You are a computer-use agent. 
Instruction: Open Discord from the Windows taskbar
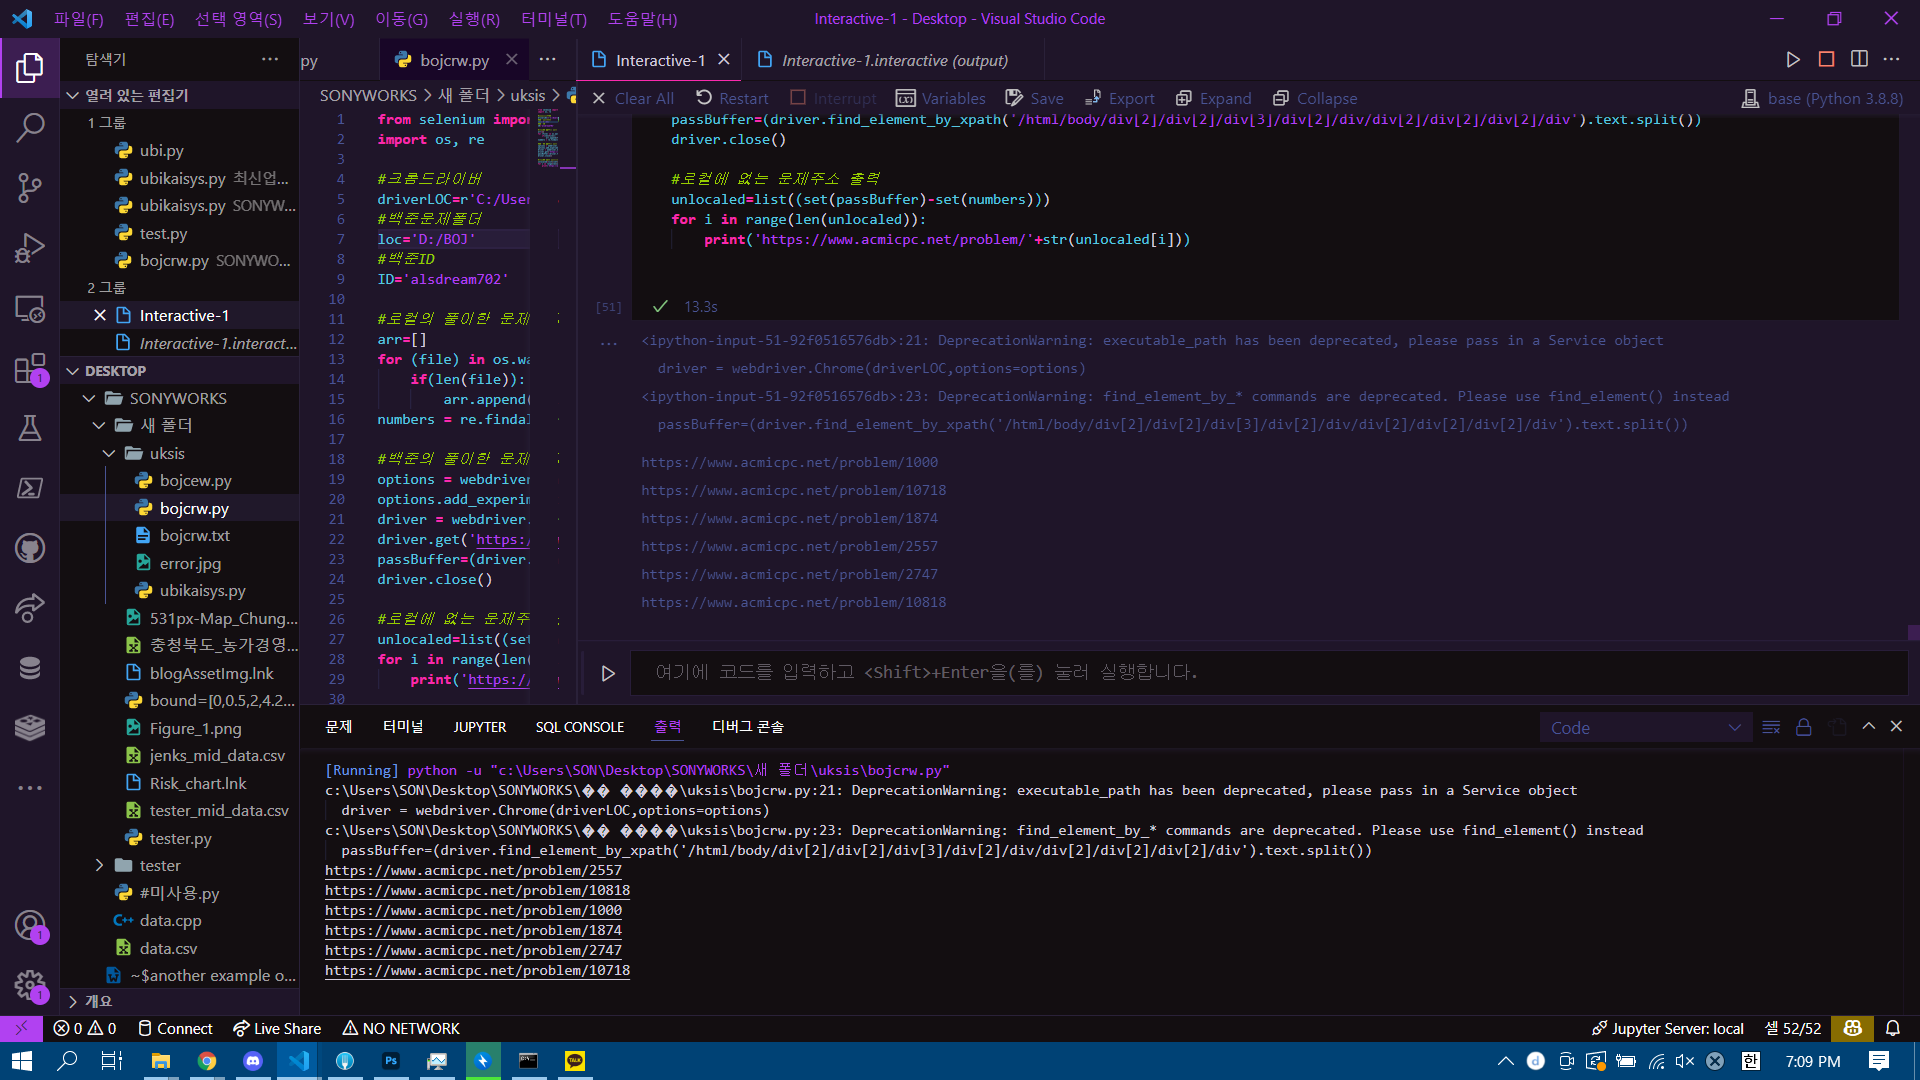click(x=253, y=1061)
